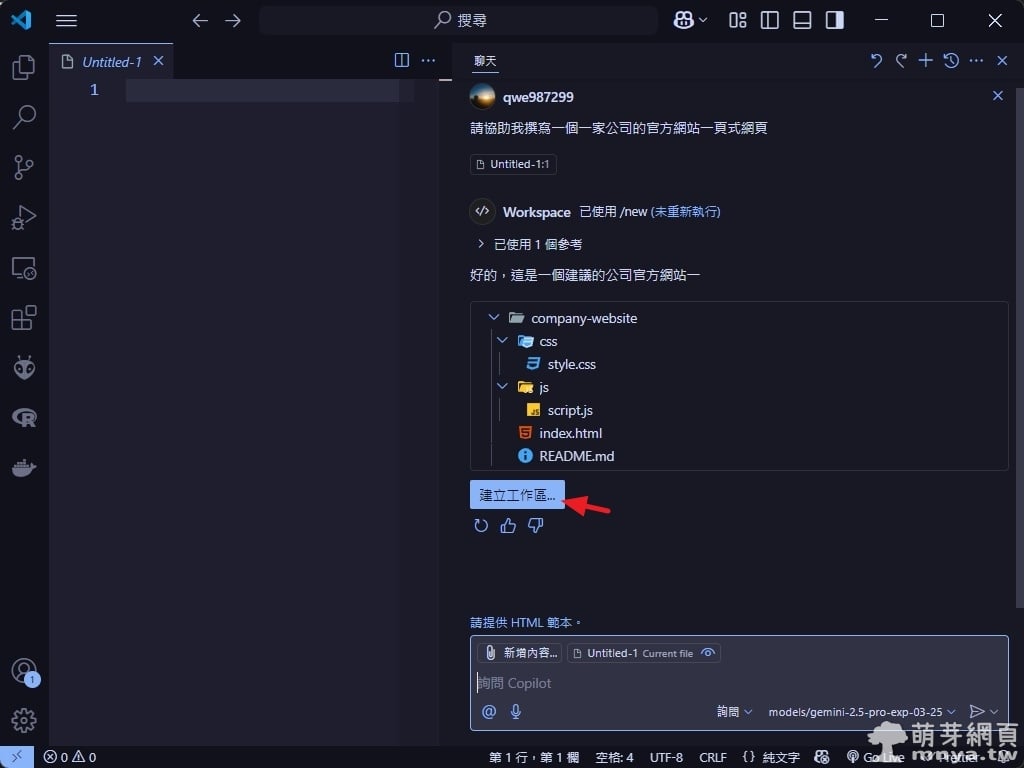Image resolution: width=1024 pixels, height=768 pixels.
Task: Open the gemini-2.5-pro model dropdown
Action: pyautogui.click(x=862, y=712)
